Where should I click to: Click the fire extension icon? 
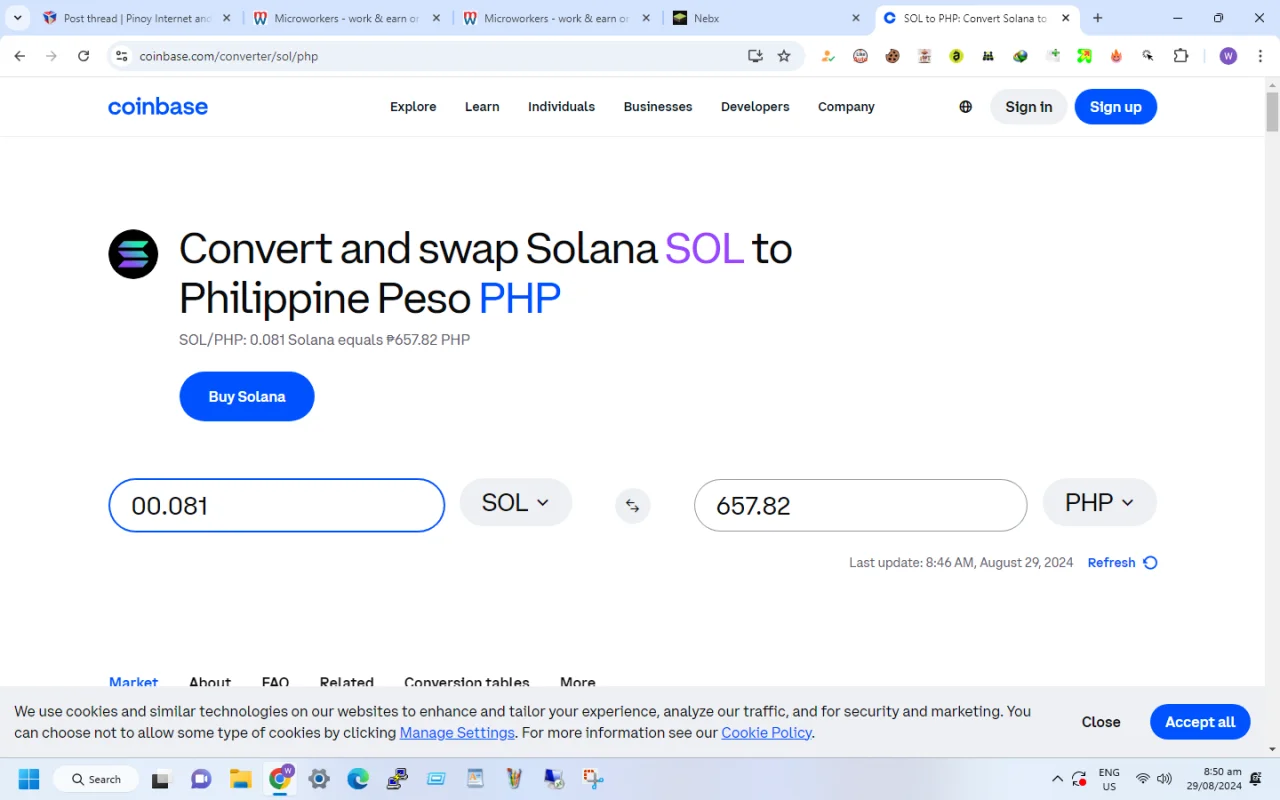click(1116, 56)
